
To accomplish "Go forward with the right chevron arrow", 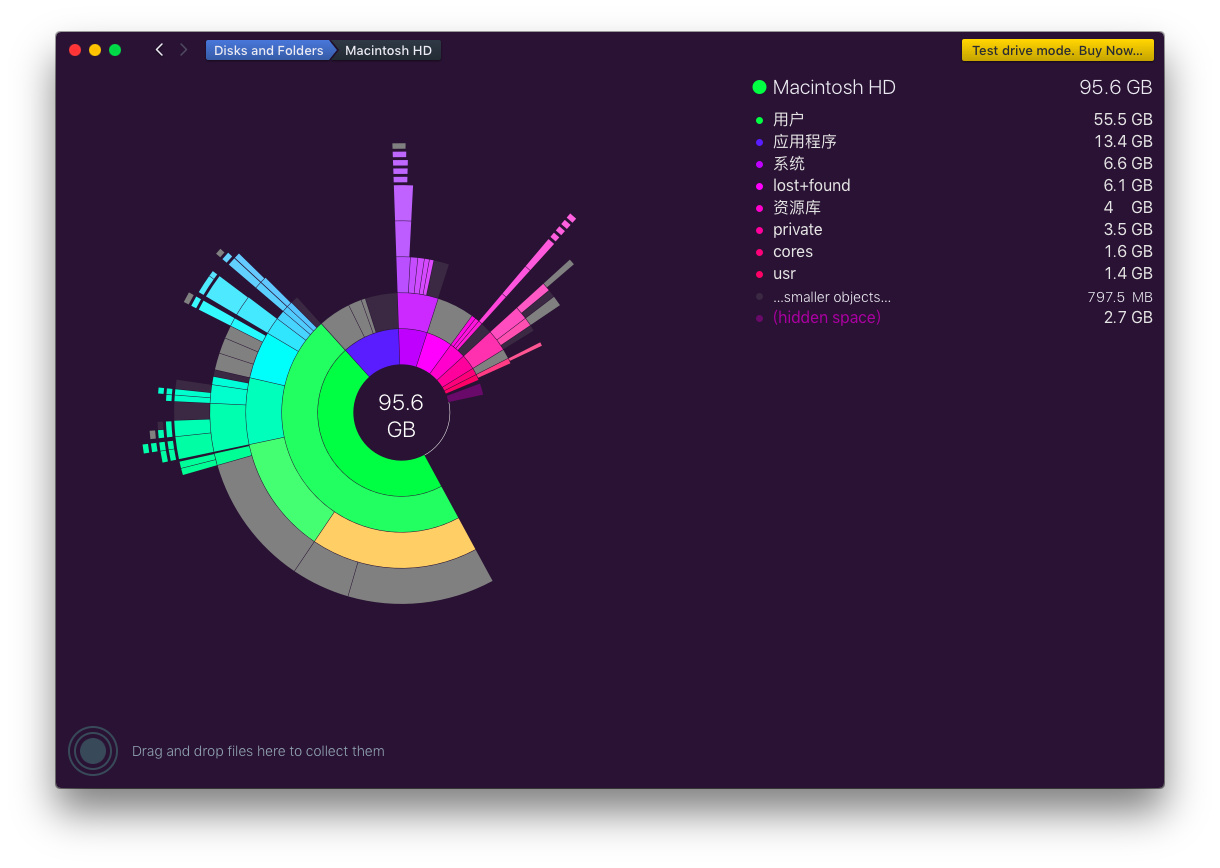I will pyautogui.click(x=183, y=50).
